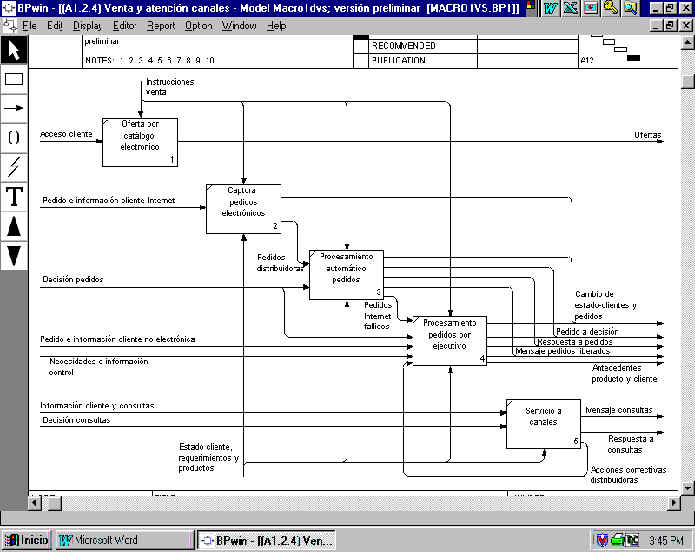695x552 pixels.
Task: Select the arrow drawing tool
Action: coord(14,108)
